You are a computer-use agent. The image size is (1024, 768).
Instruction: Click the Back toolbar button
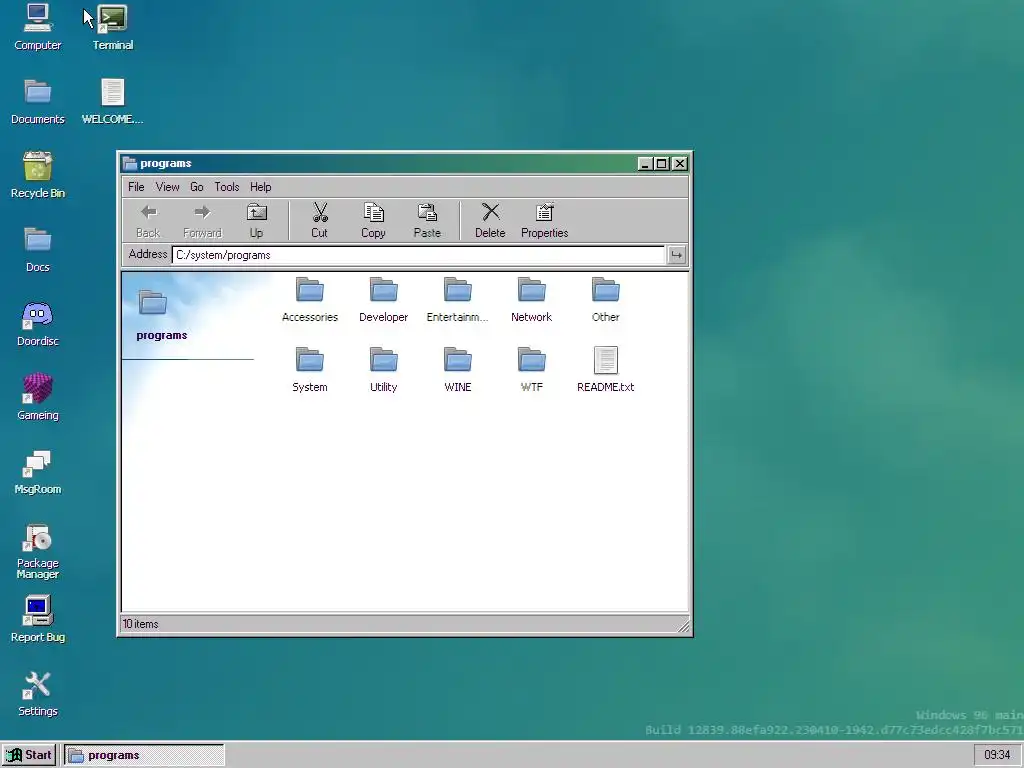pos(148,220)
